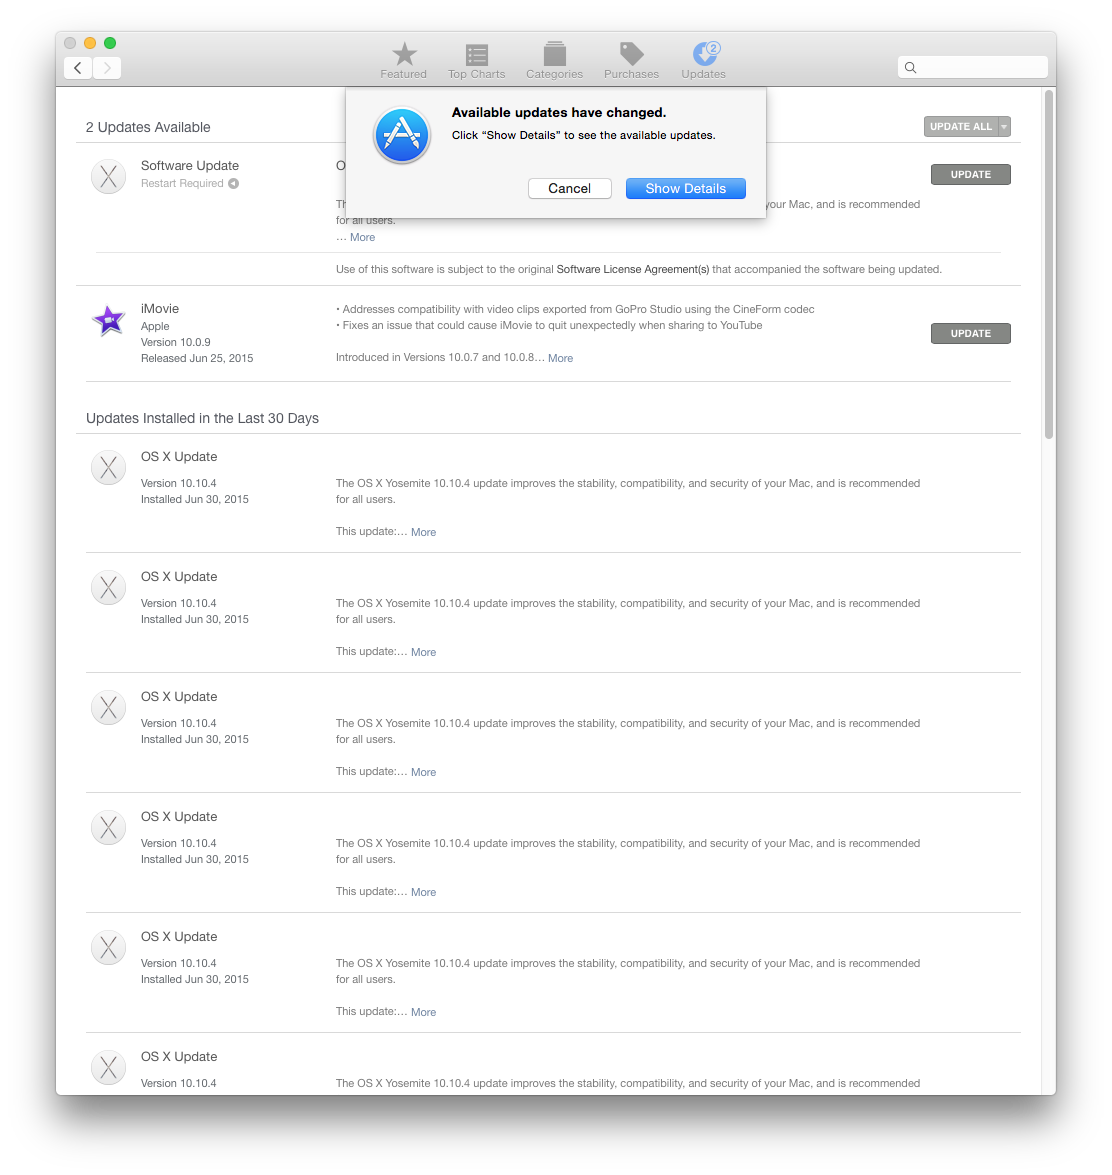Open the UPDATE ALL dropdown arrow
Viewport: 1112px width, 1175px height.
tap(1004, 127)
